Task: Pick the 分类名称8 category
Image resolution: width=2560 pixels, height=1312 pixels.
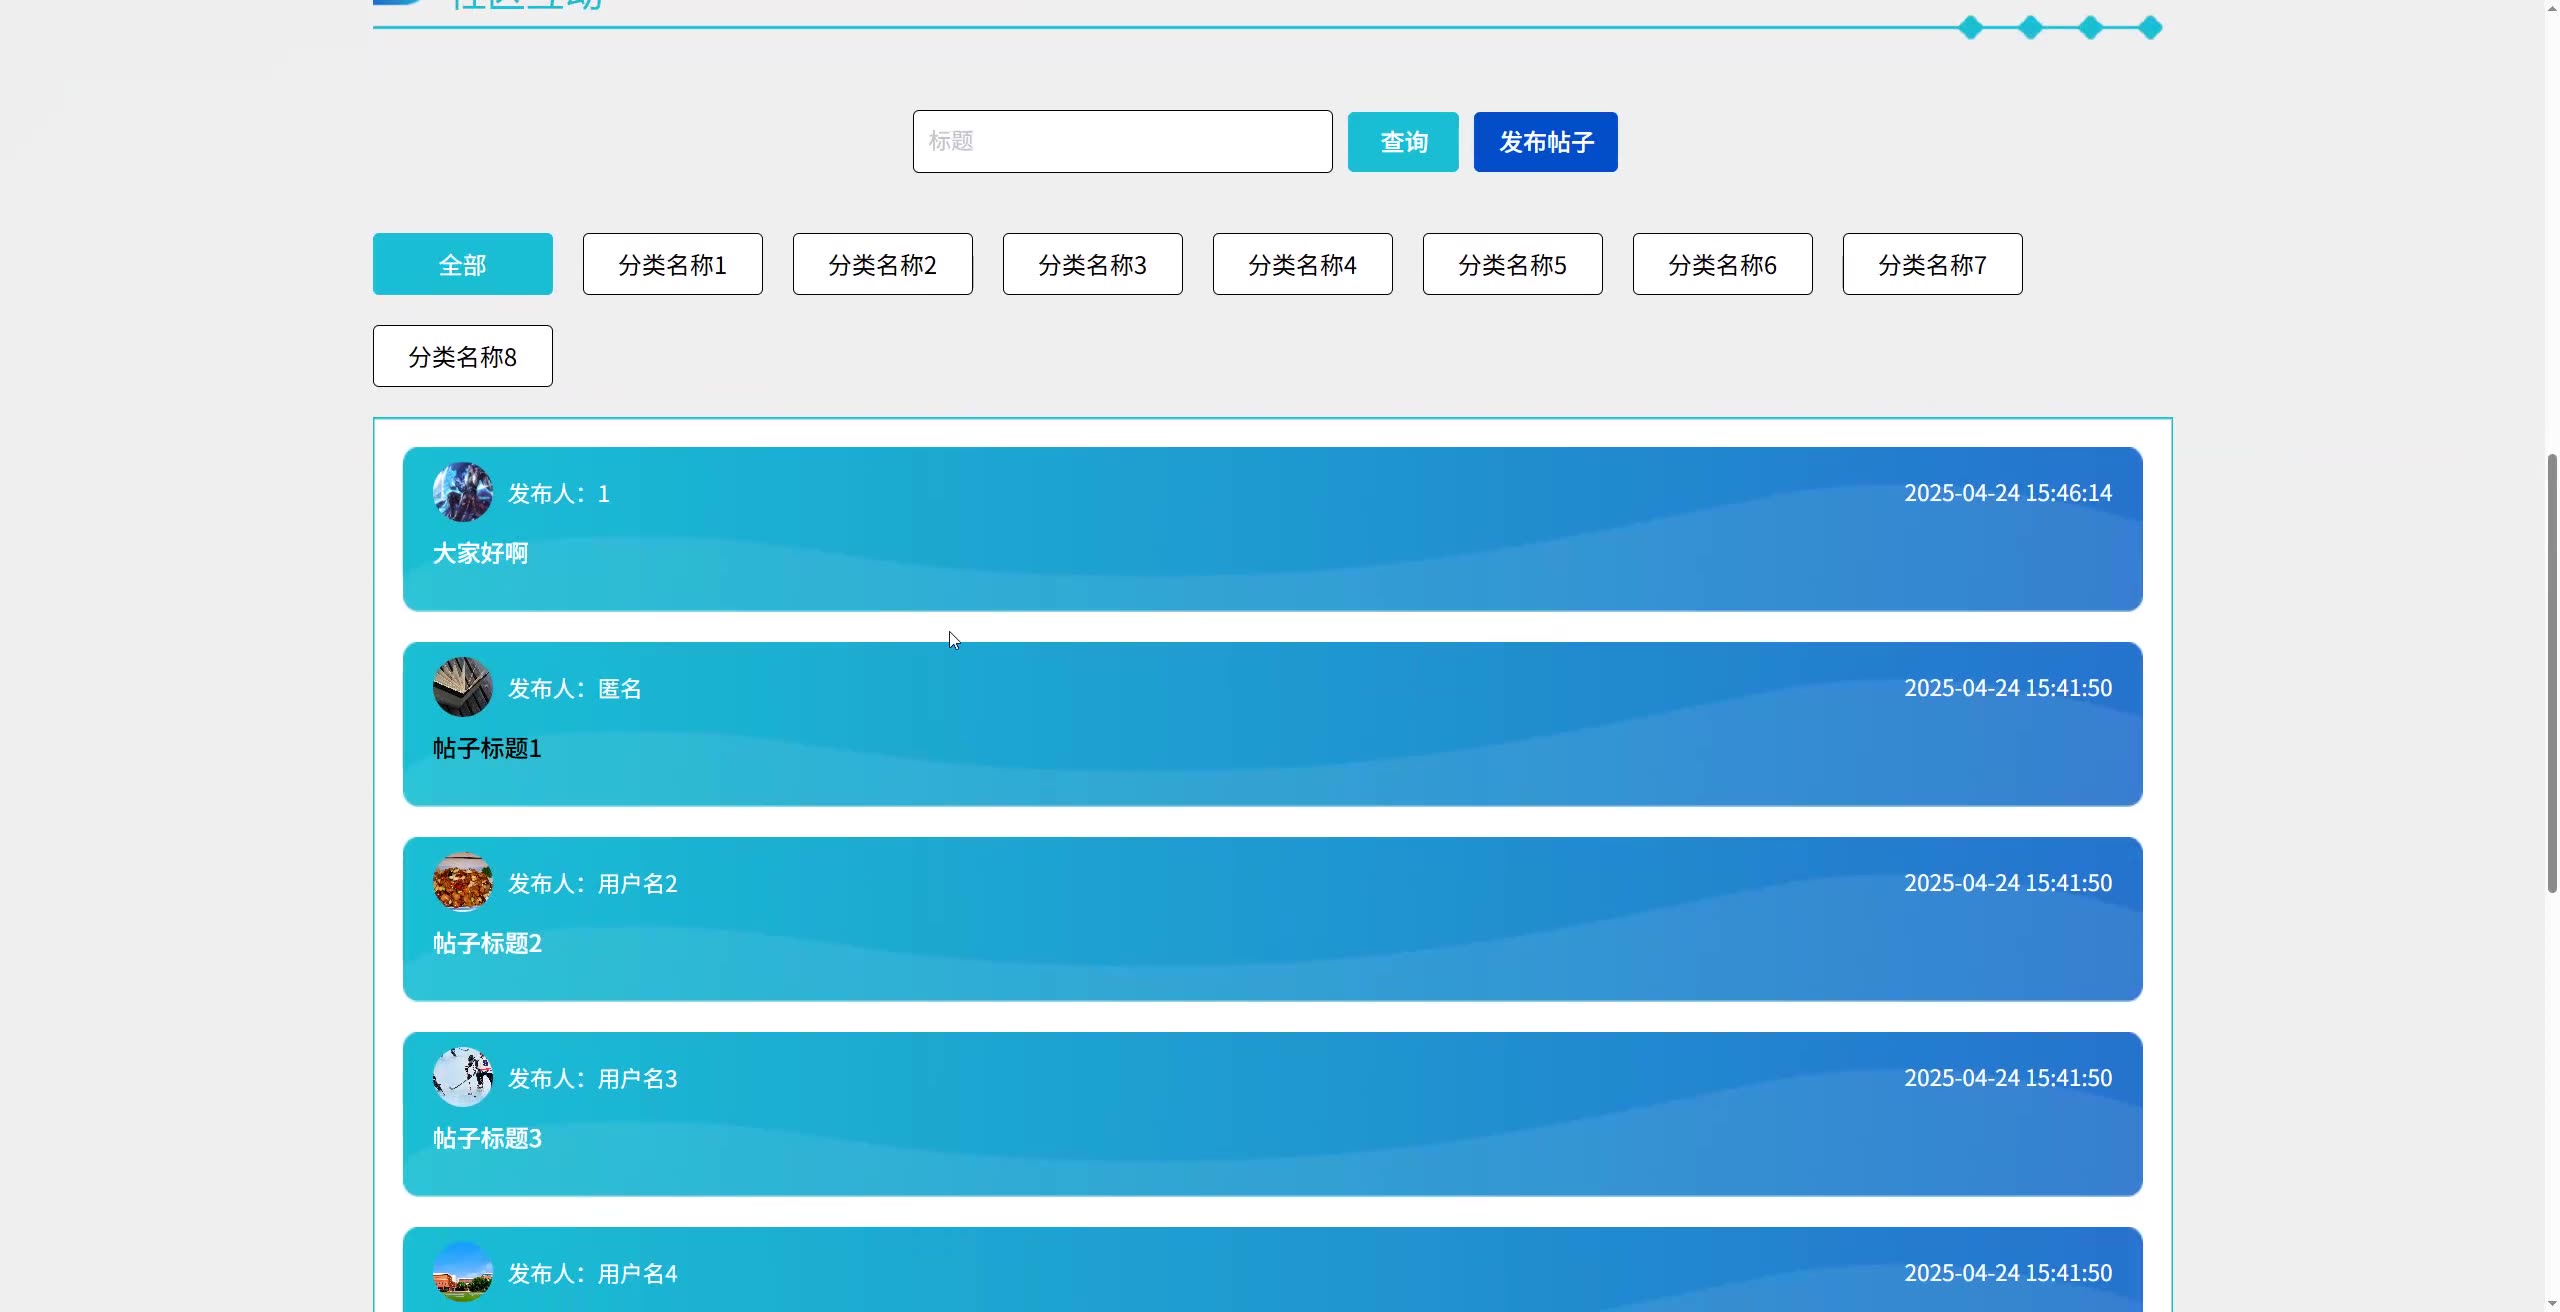Action: pyautogui.click(x=462, y=356)
